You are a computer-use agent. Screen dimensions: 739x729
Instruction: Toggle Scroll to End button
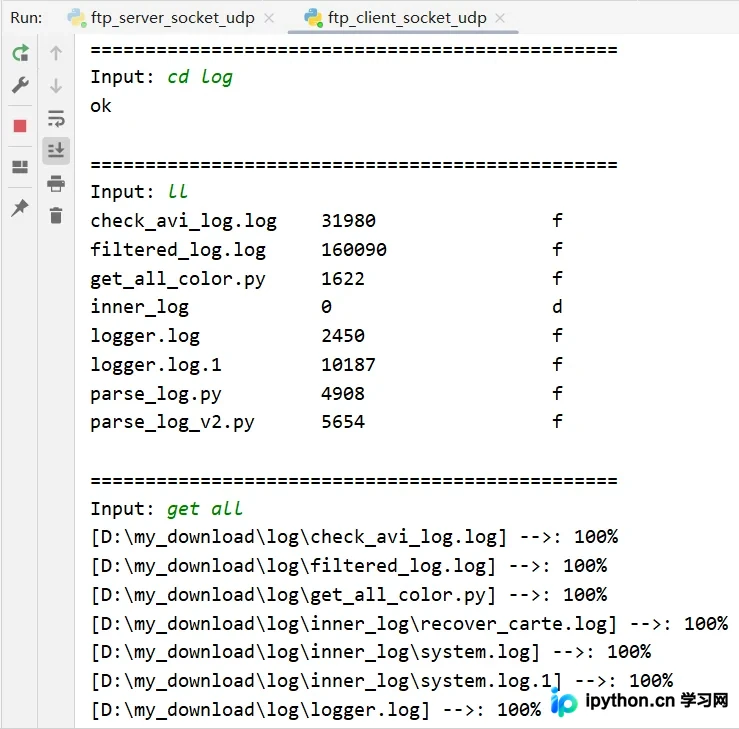coord(56,150)
